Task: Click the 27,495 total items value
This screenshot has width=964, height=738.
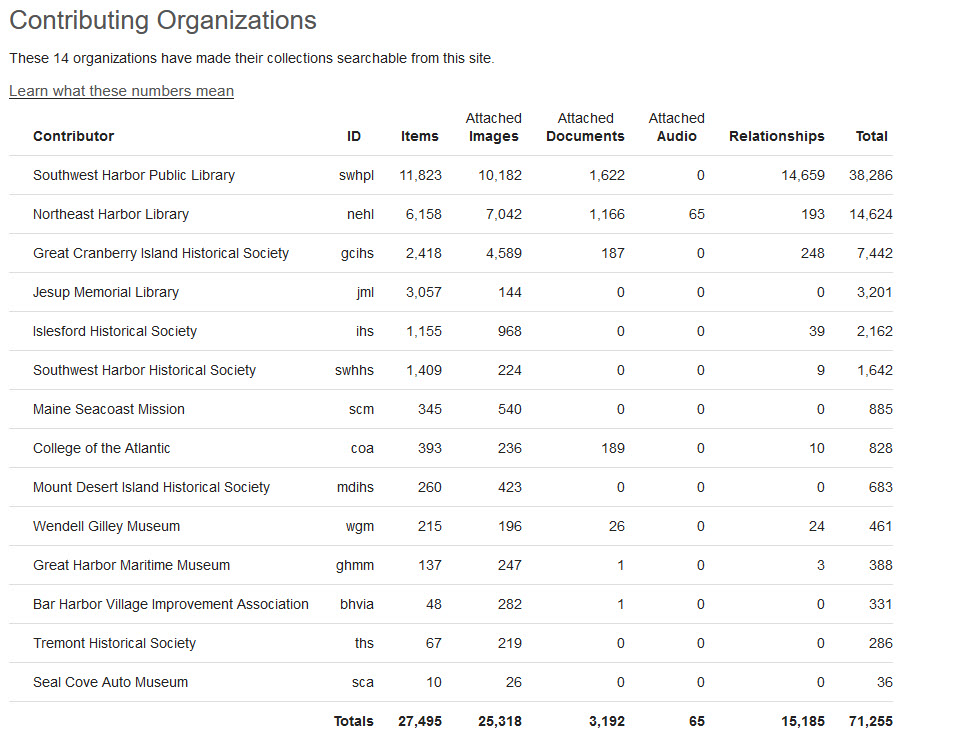Action: click(420, 721)
